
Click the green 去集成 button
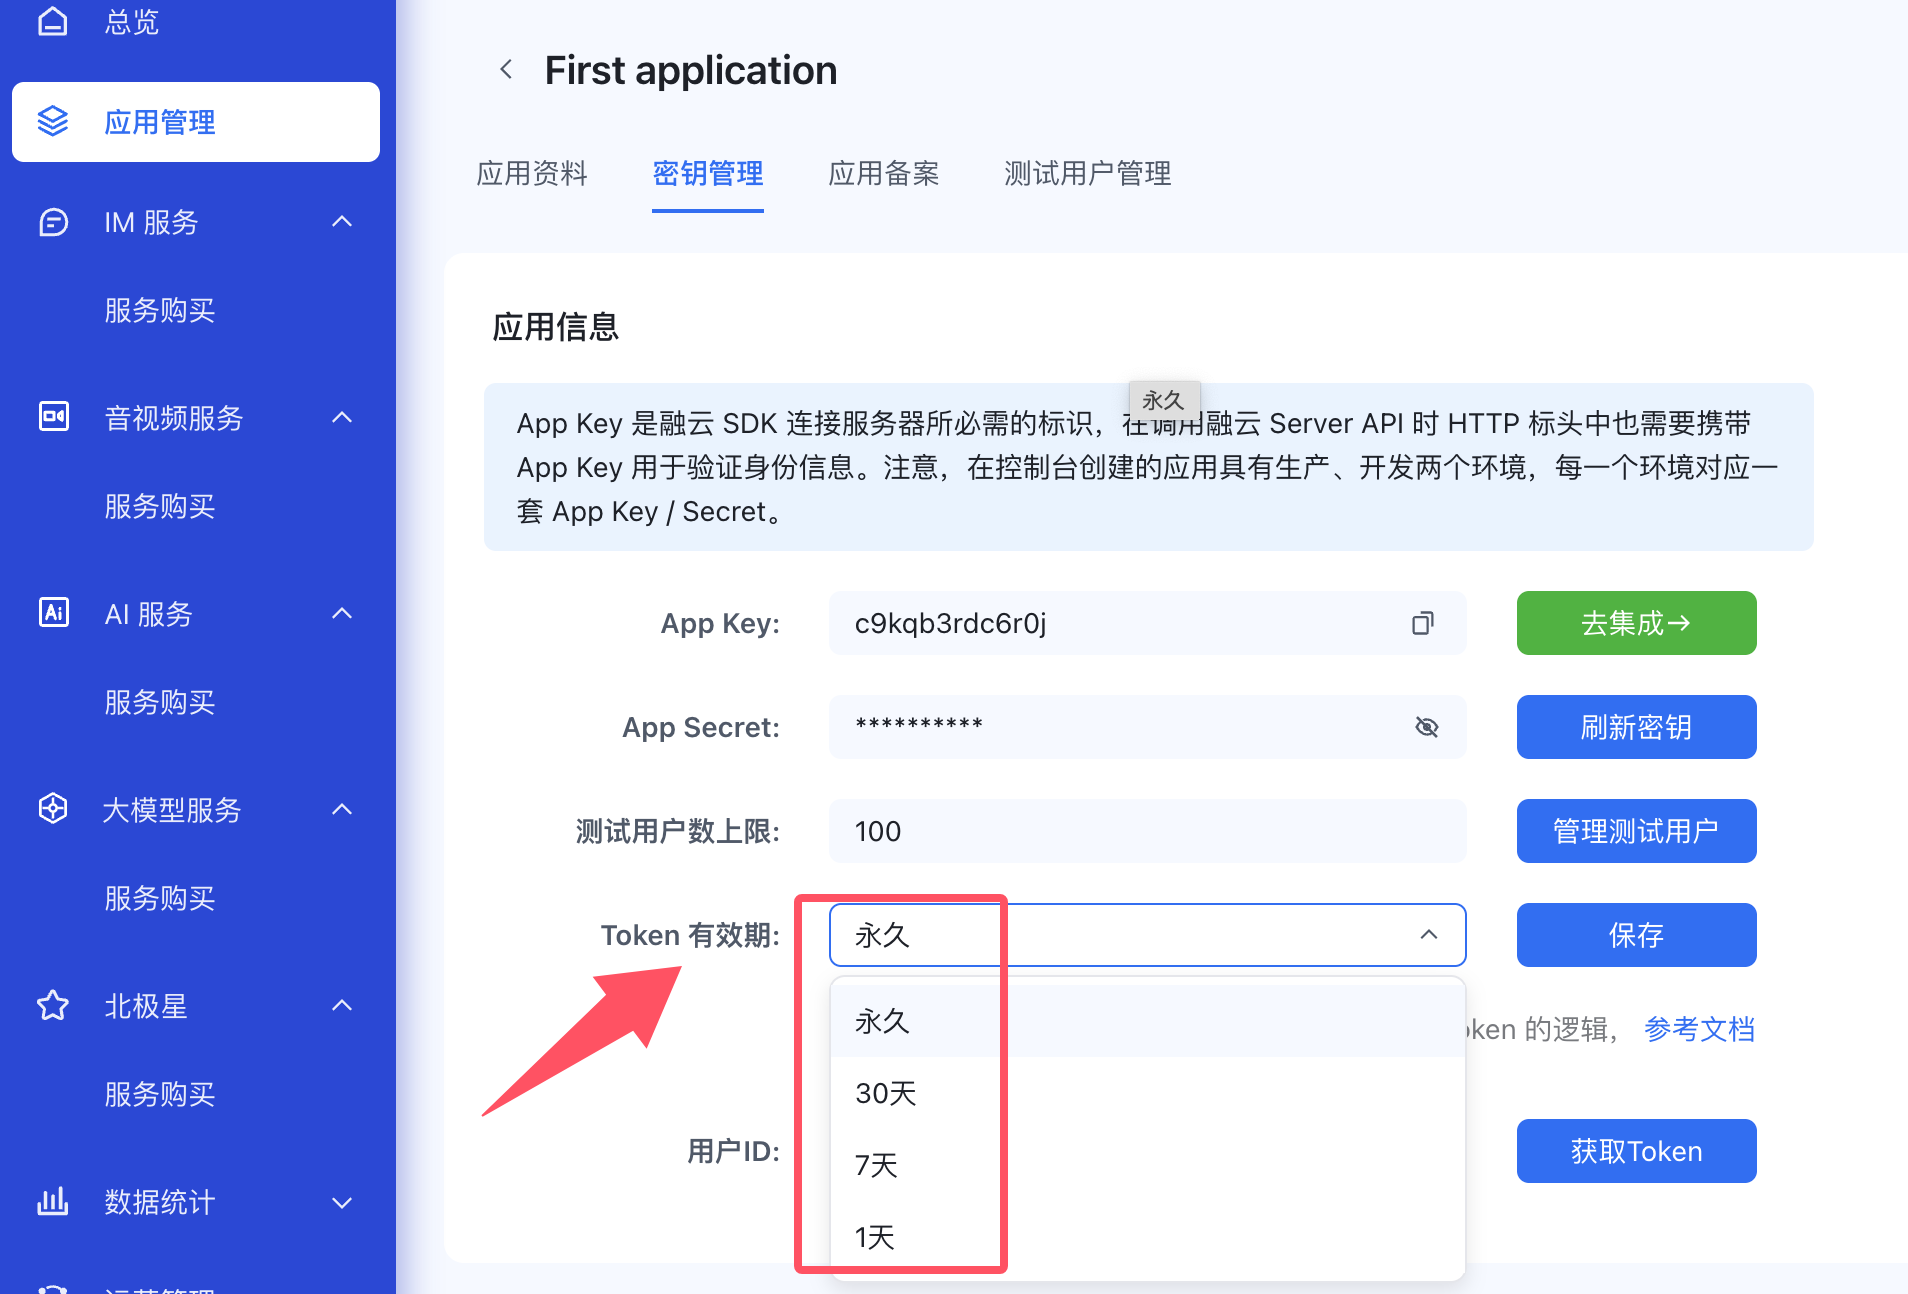coord(1636,623)
